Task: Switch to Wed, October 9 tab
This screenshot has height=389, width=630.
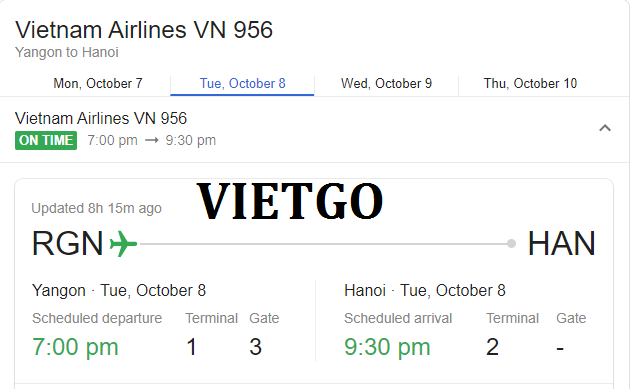Action: tap(386, 84)
